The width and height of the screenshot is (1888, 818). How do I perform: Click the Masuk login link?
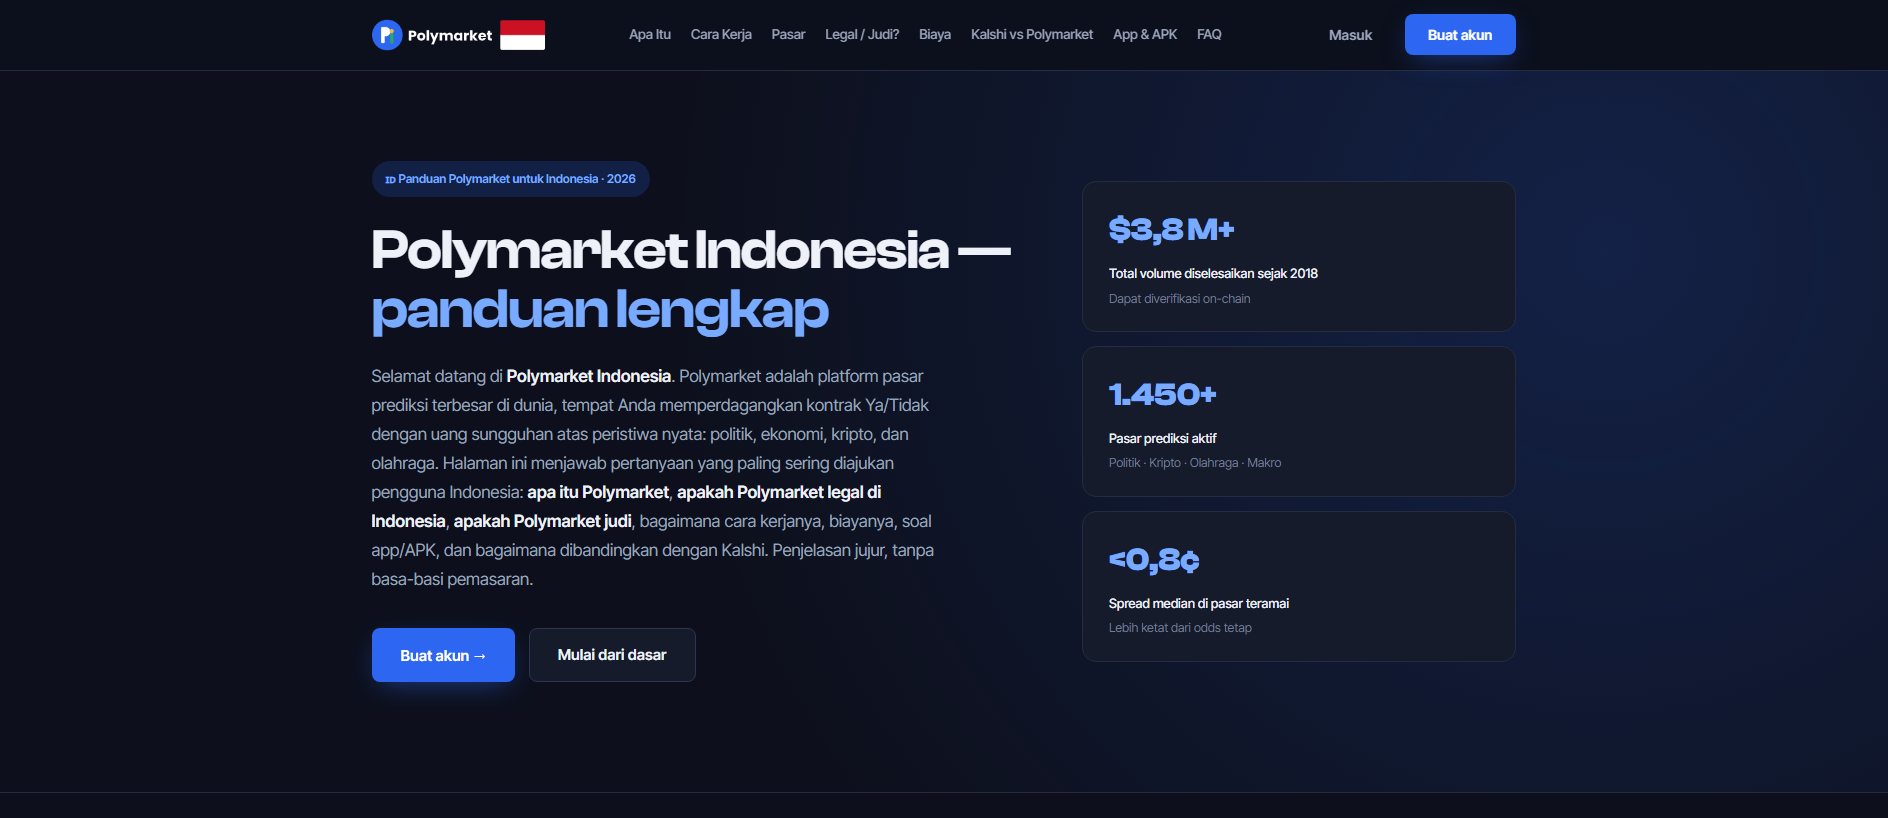click(x=1350, y=35)
